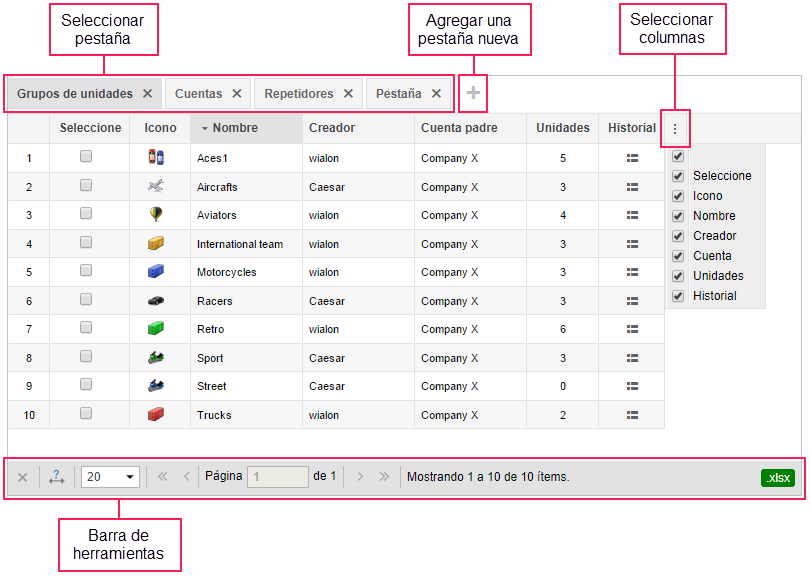Open history for Aviators group
The width and height of the screenshot is (810, 578).
coord(632,215)
